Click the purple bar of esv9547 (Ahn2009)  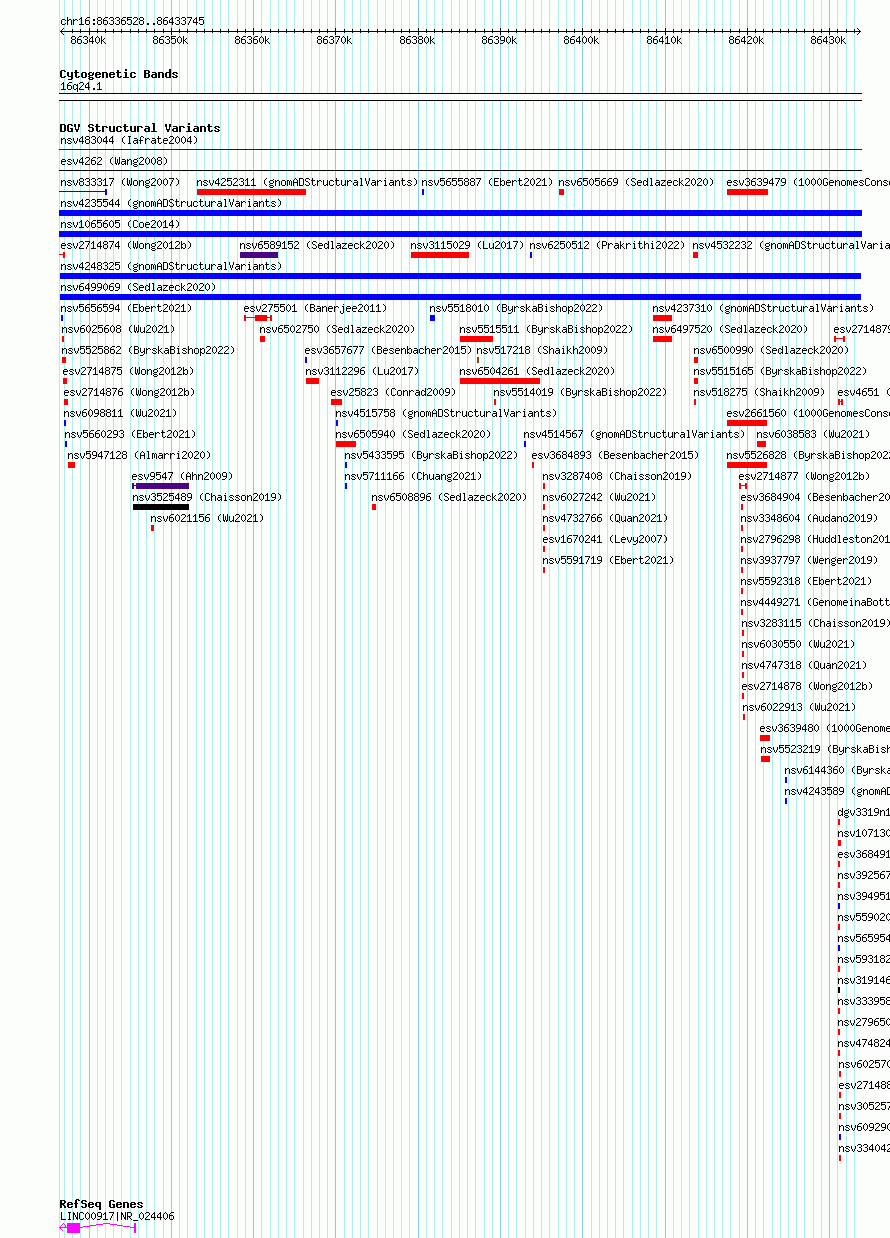(160, 486)
